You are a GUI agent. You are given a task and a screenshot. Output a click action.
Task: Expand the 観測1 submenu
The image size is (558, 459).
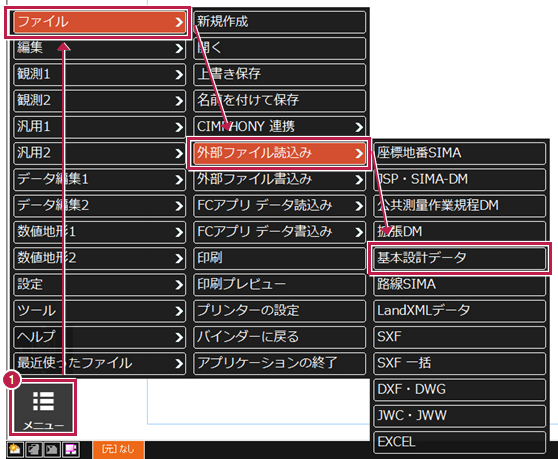(99, 74)
